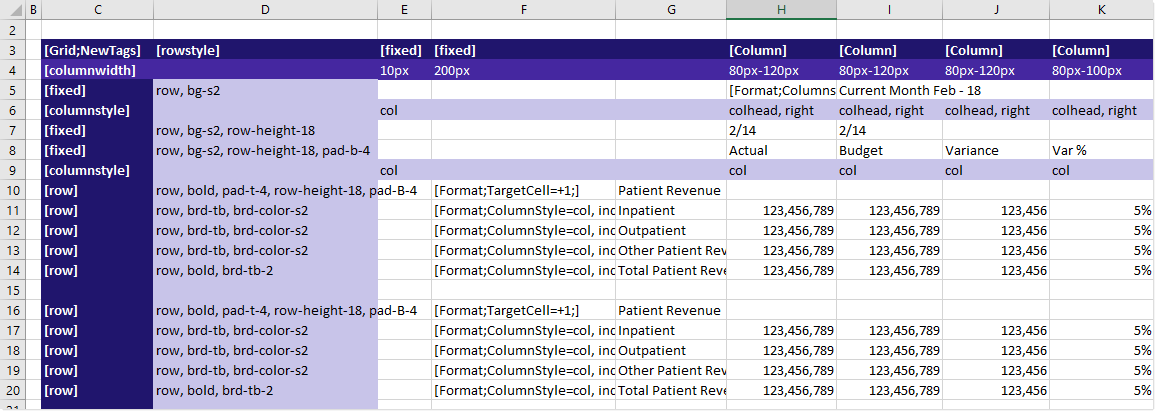Select the "[Grid;NewTags]" cell
The width and height of the screenshot is (1157, 413).
[97, 50]
